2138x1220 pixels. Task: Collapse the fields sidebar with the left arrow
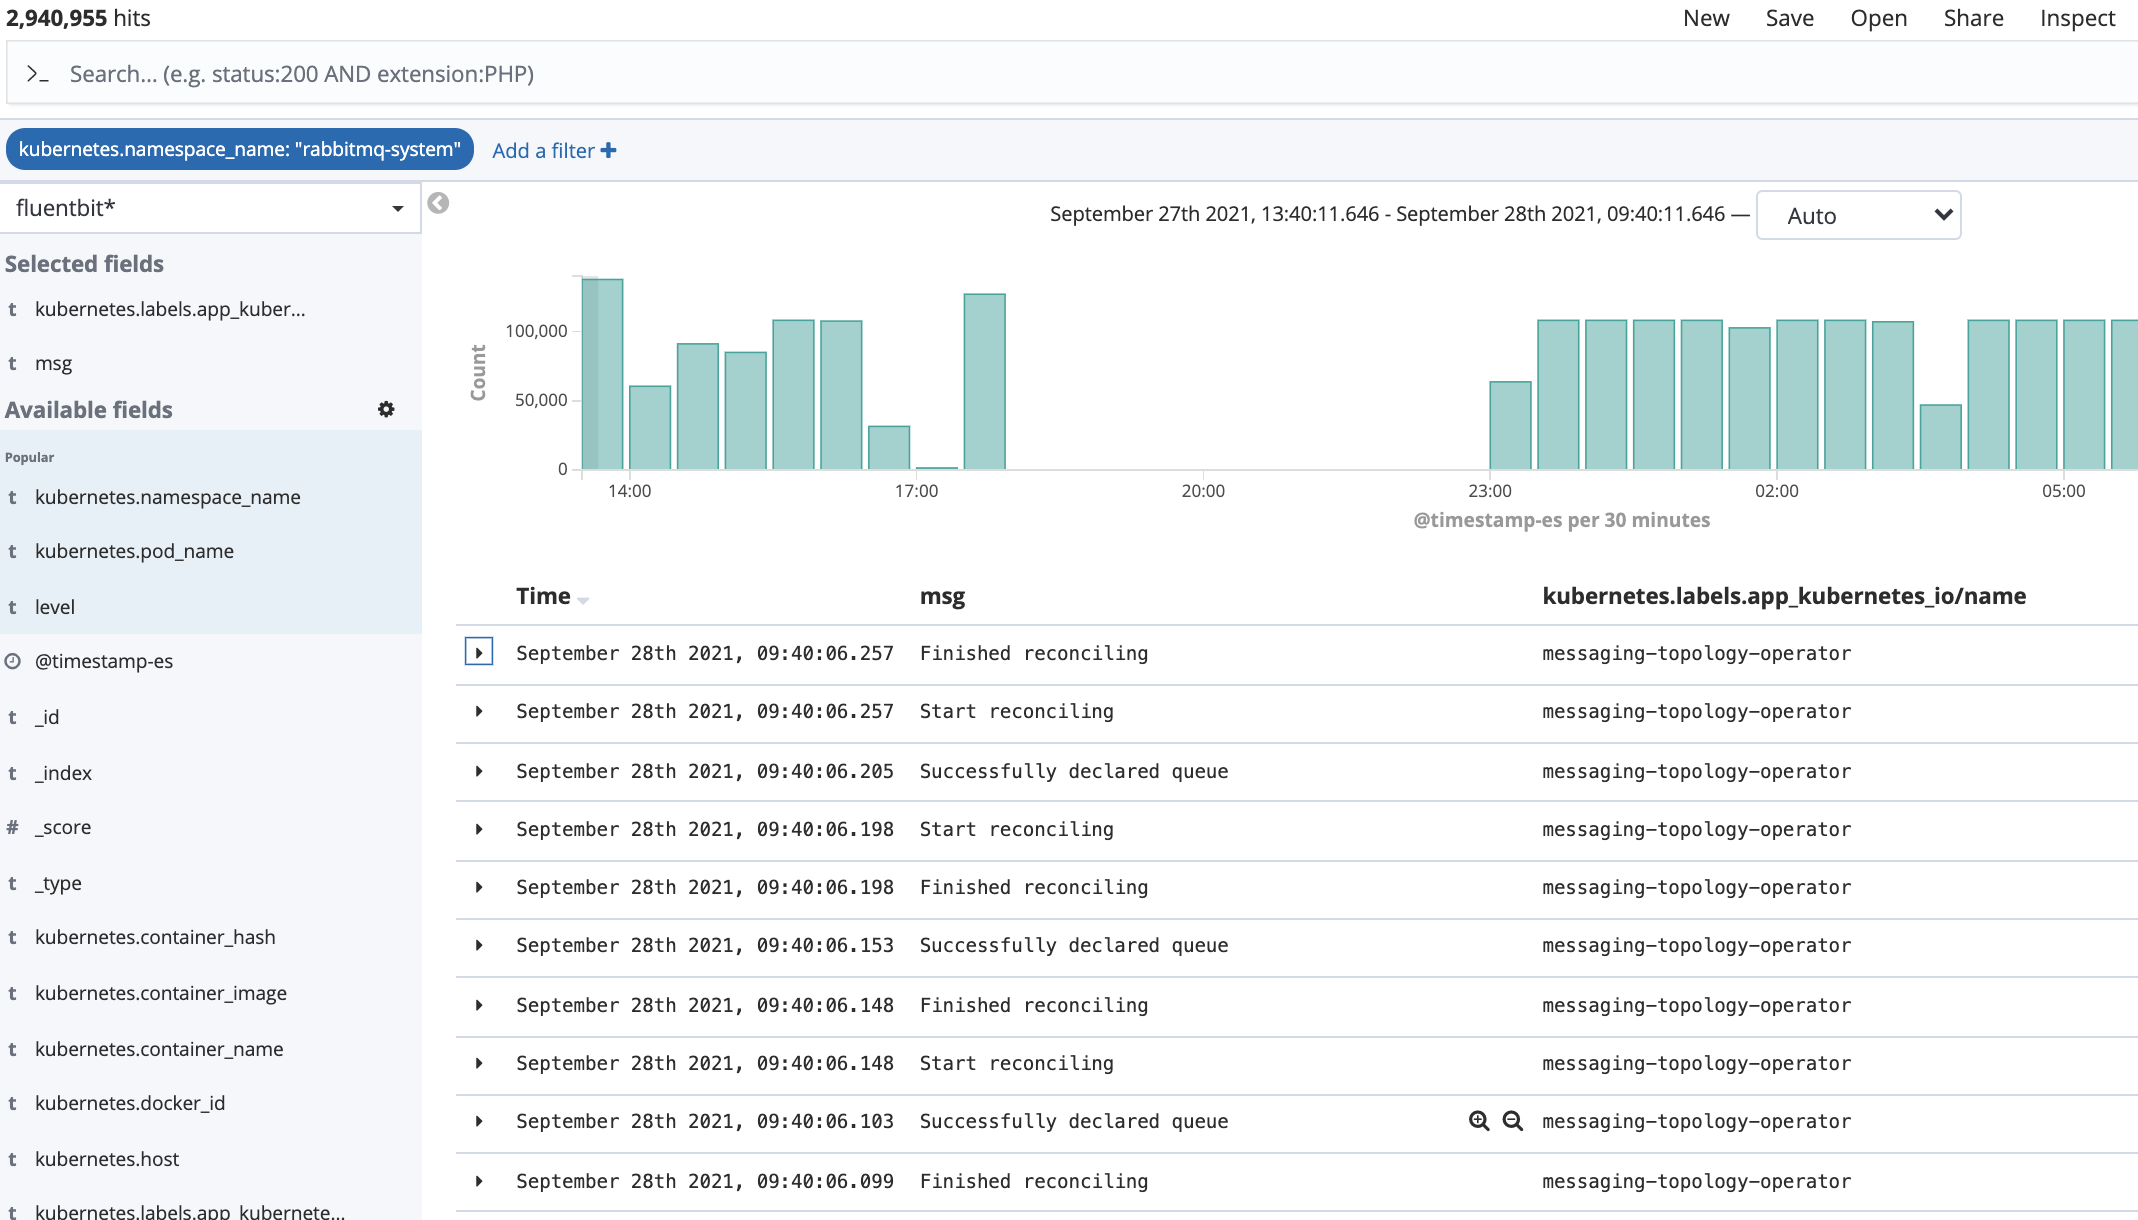(x=437, y=202)
